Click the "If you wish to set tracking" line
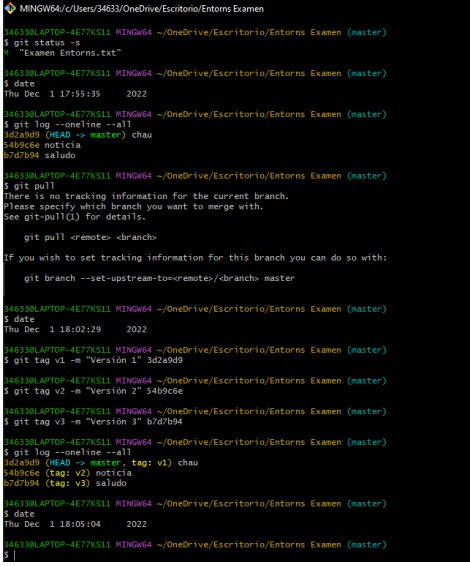 click(195, 258)
